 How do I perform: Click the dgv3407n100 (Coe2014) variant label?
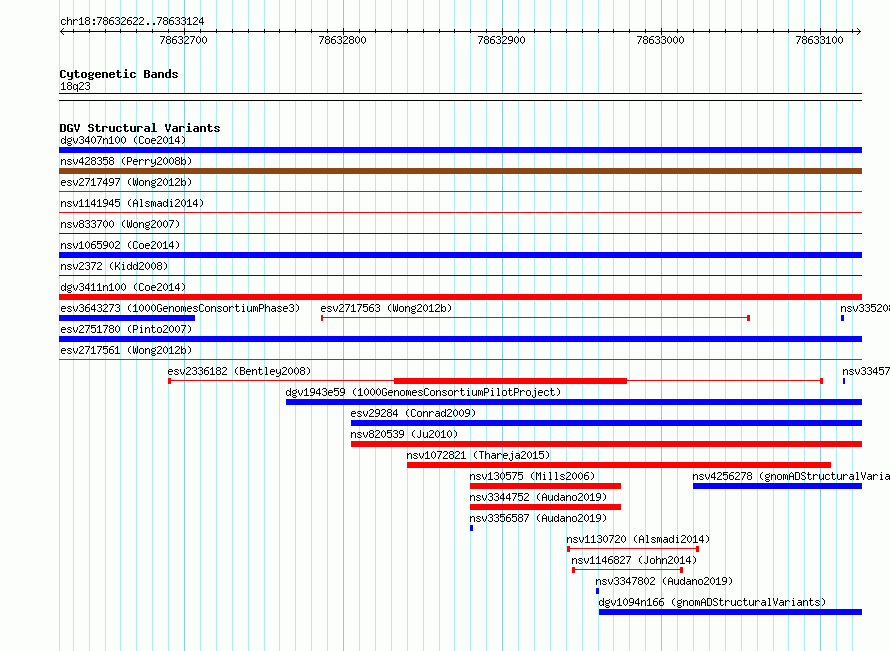click(123, 140)
